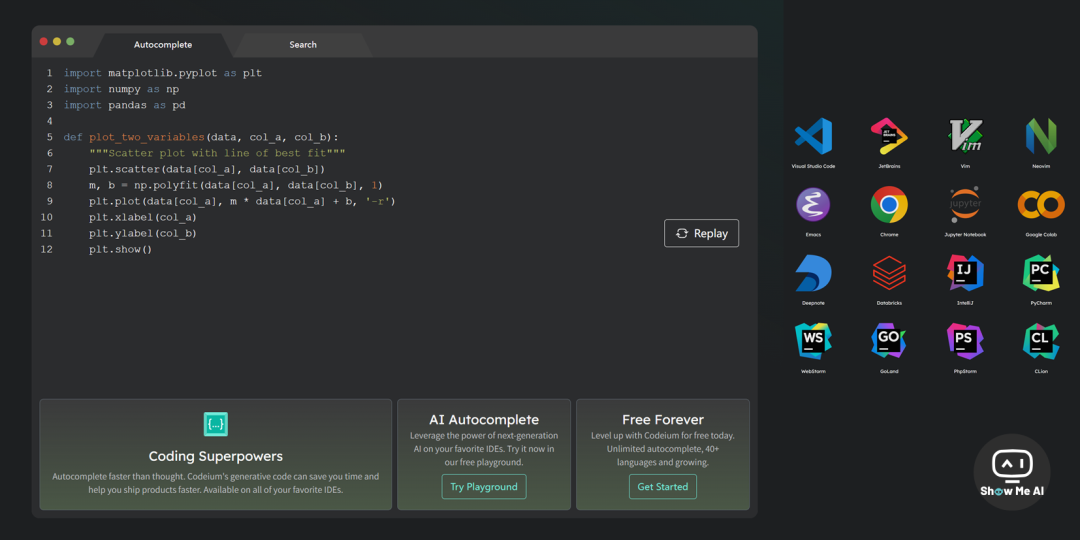
Task: Click the Emacs icon
Action: coord(813,205)
